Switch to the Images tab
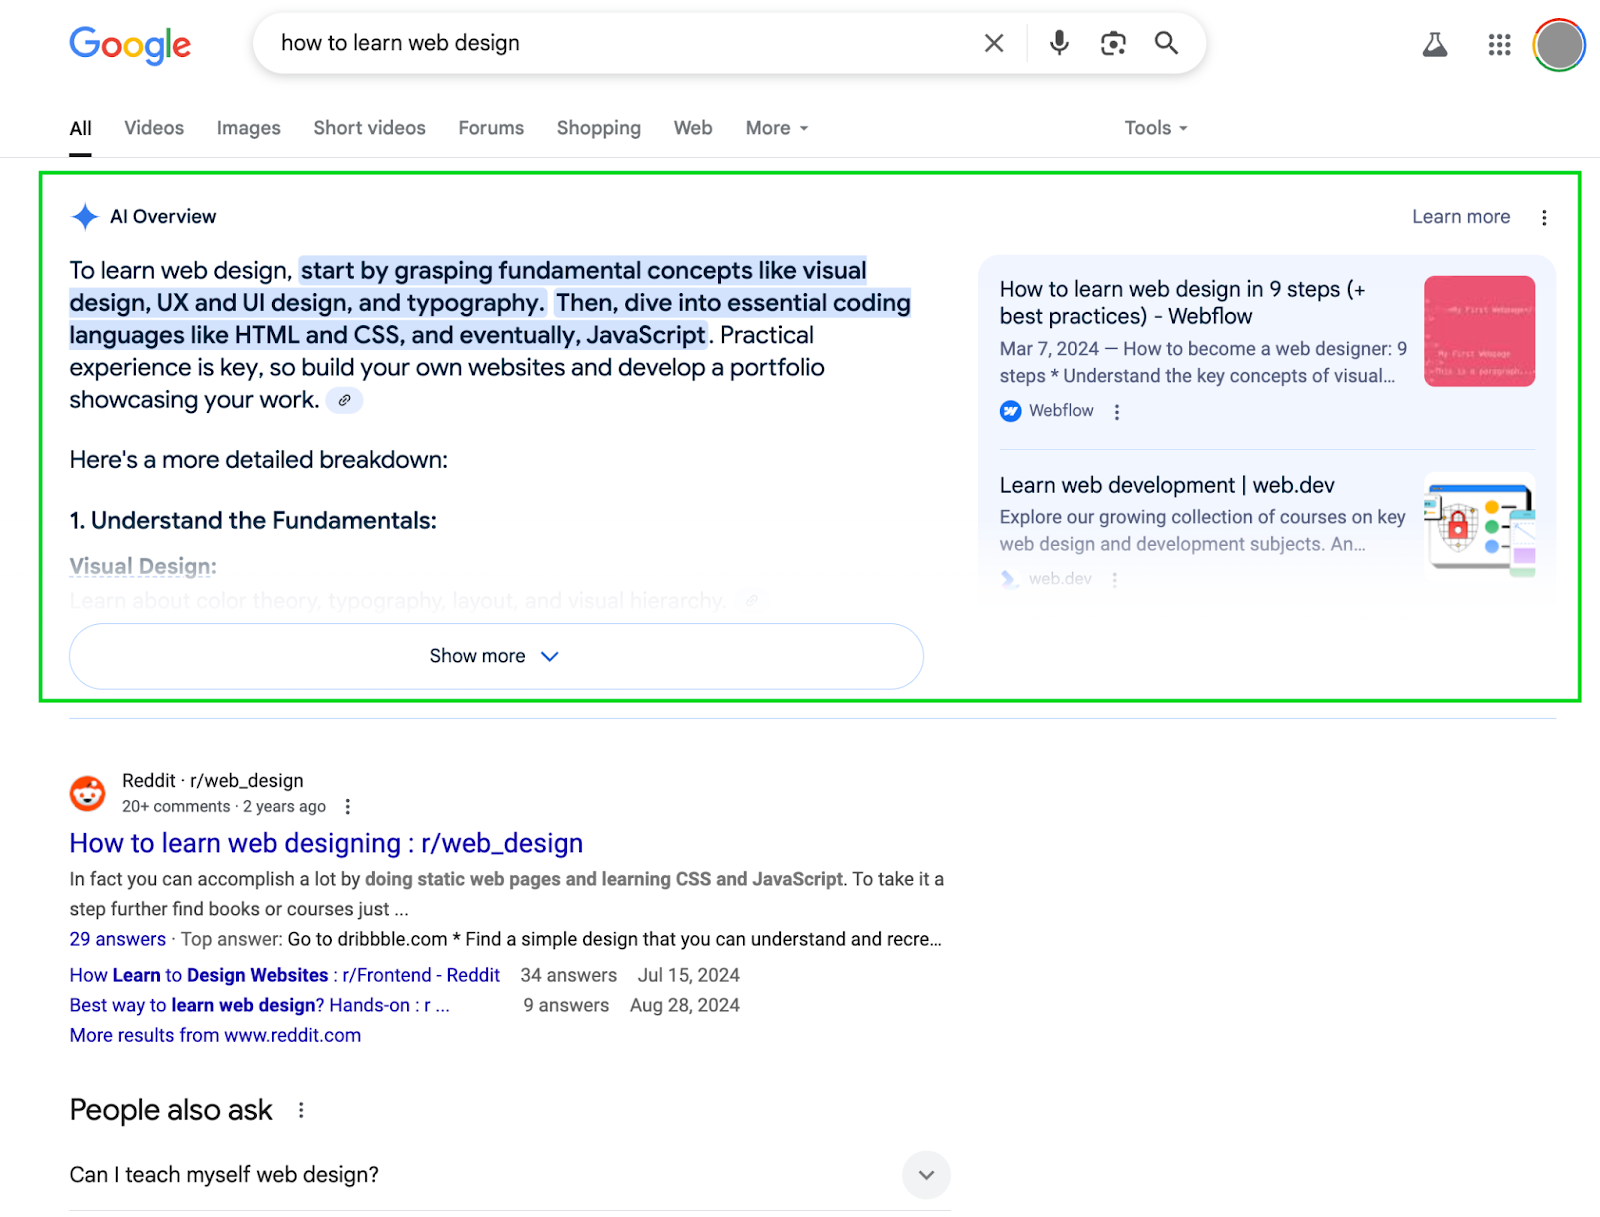 (248, 128)
